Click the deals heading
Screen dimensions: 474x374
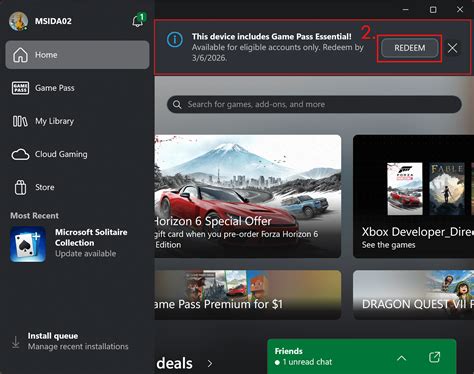[x=174, y=363]
